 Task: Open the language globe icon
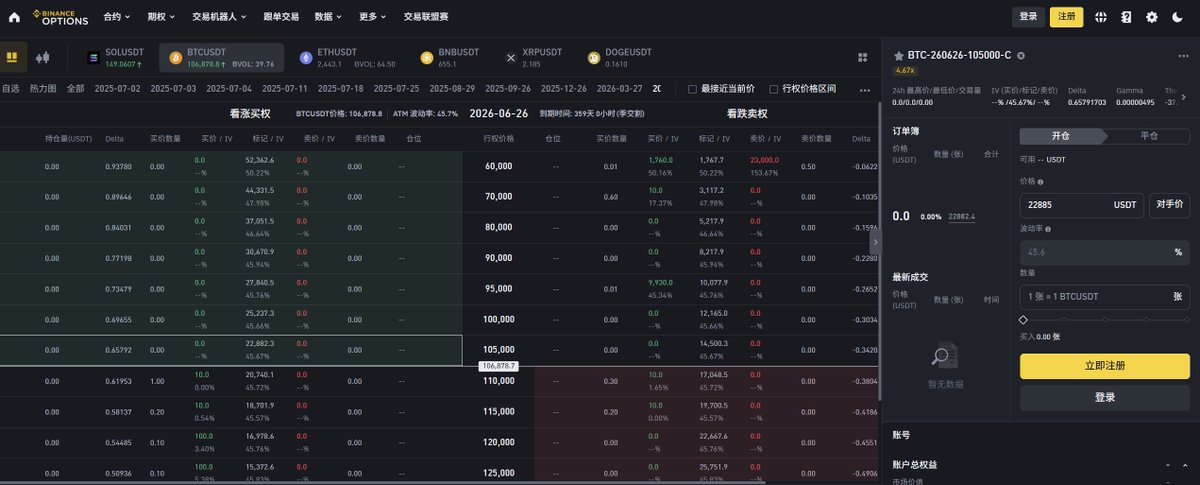[1101, 17]
